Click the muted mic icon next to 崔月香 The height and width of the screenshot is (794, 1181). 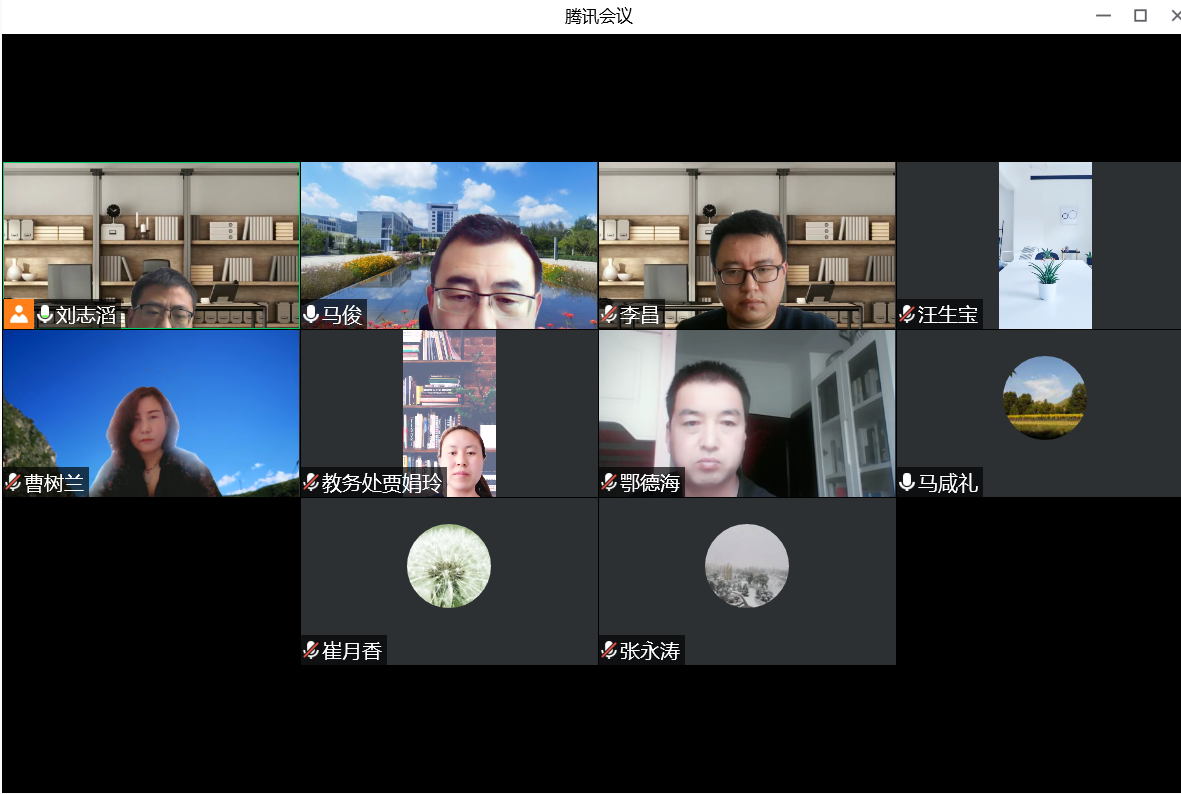point(310,650)
